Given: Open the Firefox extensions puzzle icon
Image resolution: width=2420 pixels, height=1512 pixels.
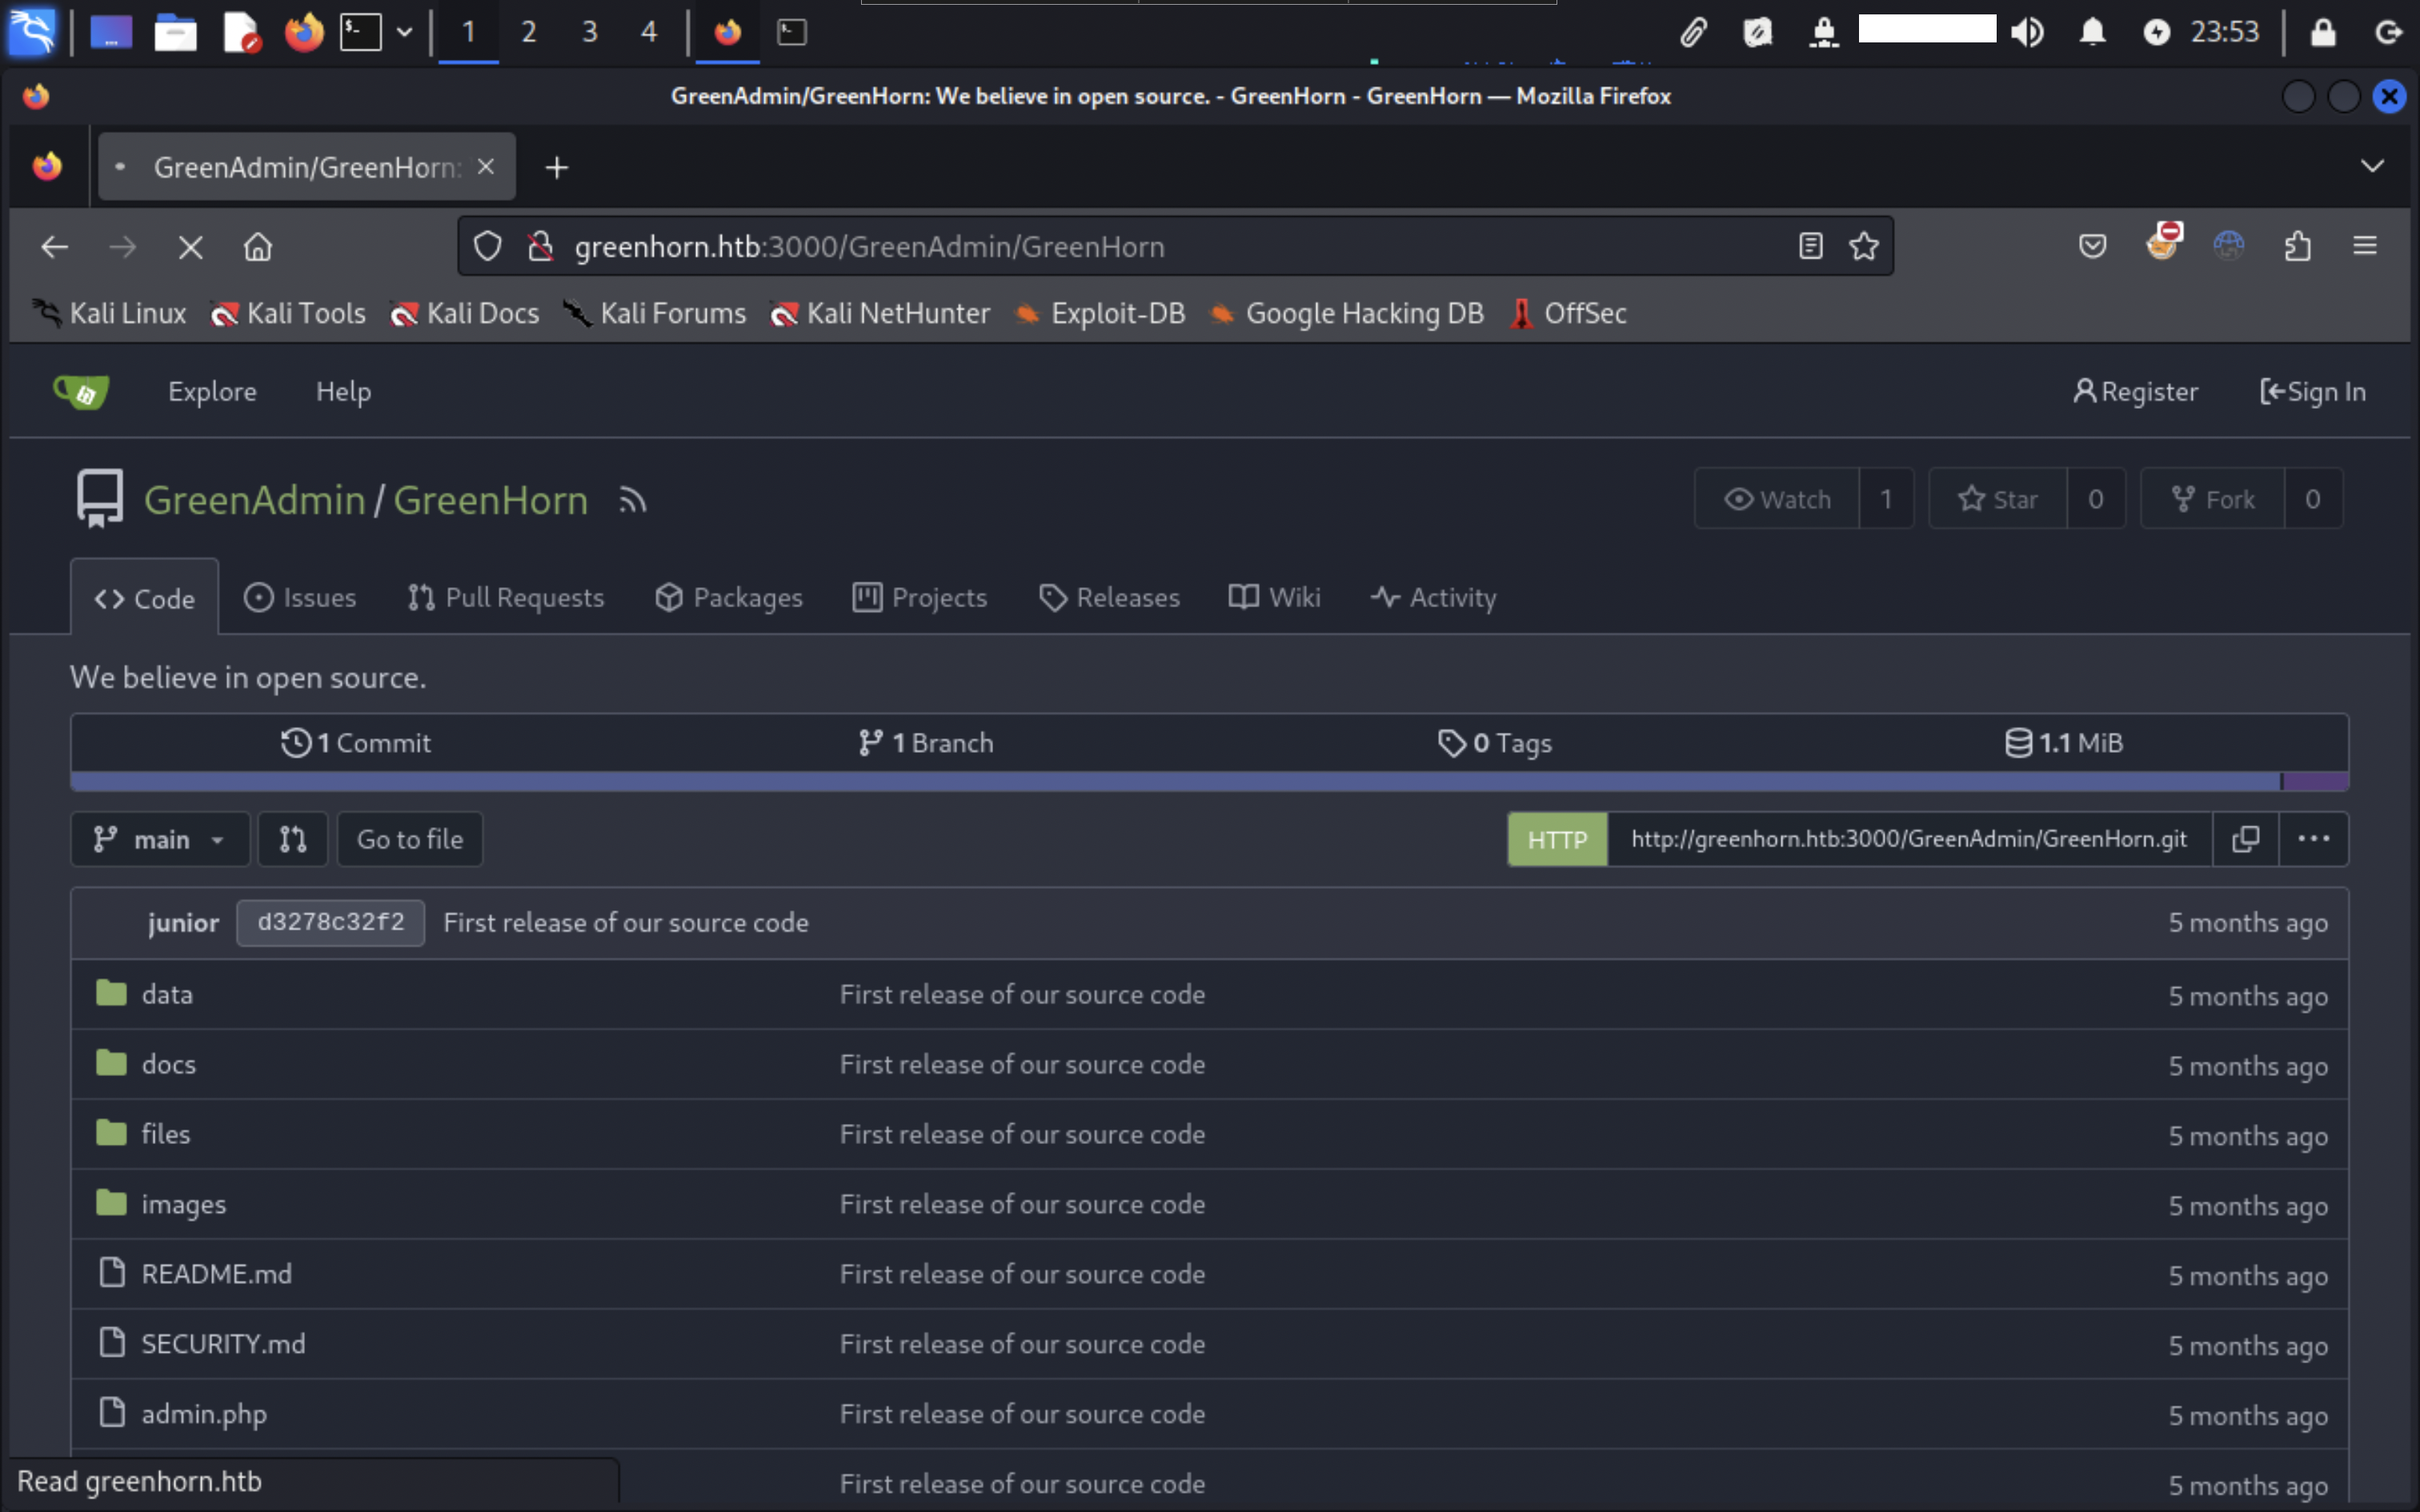Looking at the screenshot, I should click(2298, 246).
